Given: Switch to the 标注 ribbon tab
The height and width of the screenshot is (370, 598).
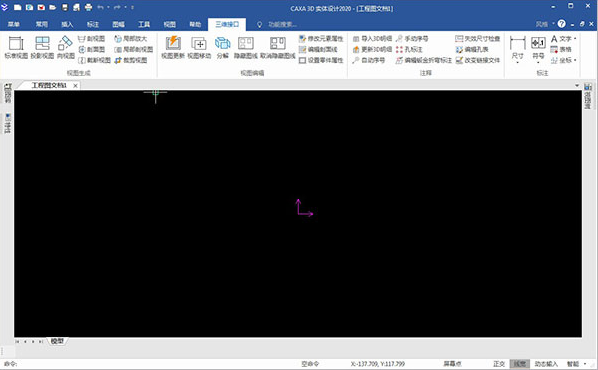Looking at the screenshot, I should pyautogui.click(x=93, y=24).
